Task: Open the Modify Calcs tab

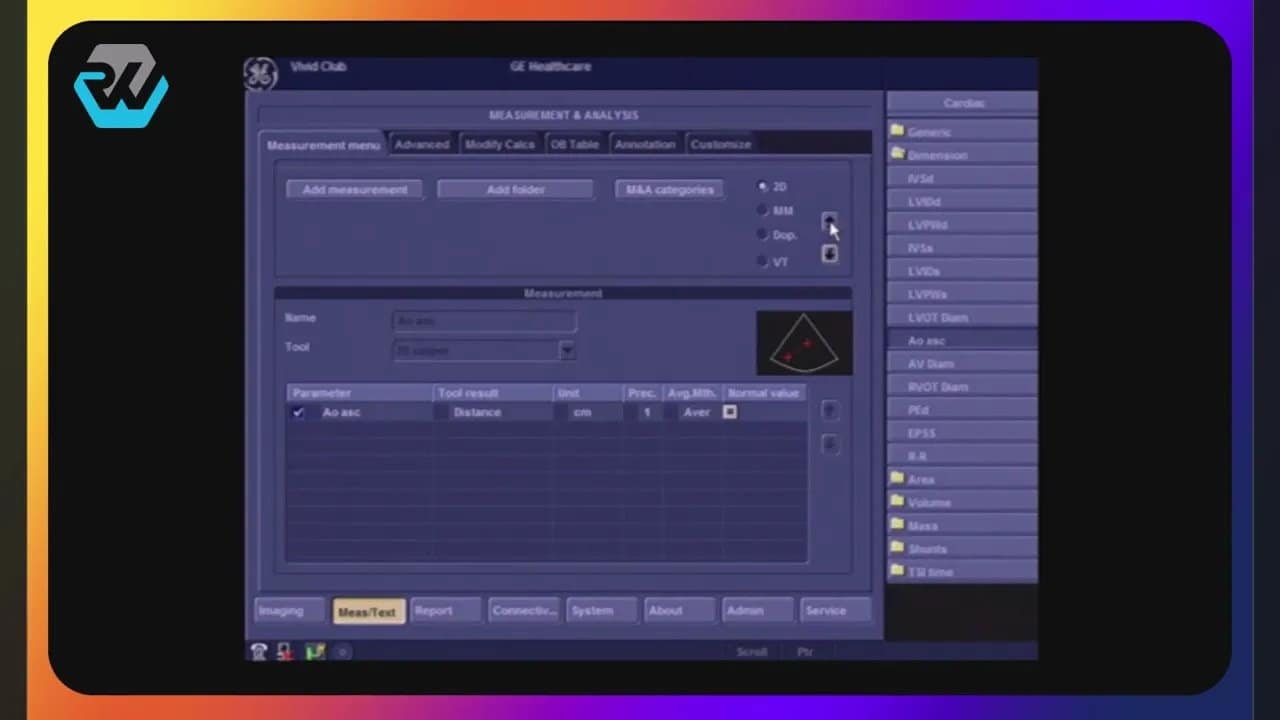Action: (x=499, y=144)
